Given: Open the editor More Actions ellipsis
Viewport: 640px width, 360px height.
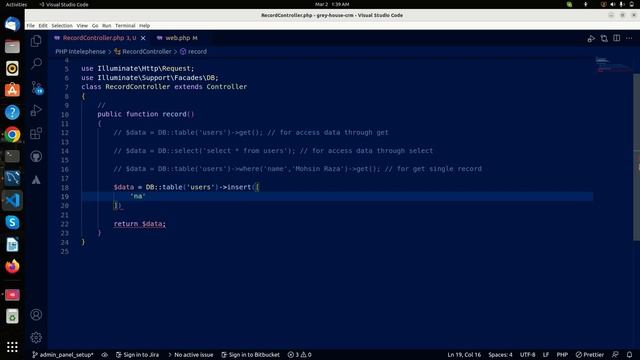Looking at the screenshot, I should coord(629,38).
